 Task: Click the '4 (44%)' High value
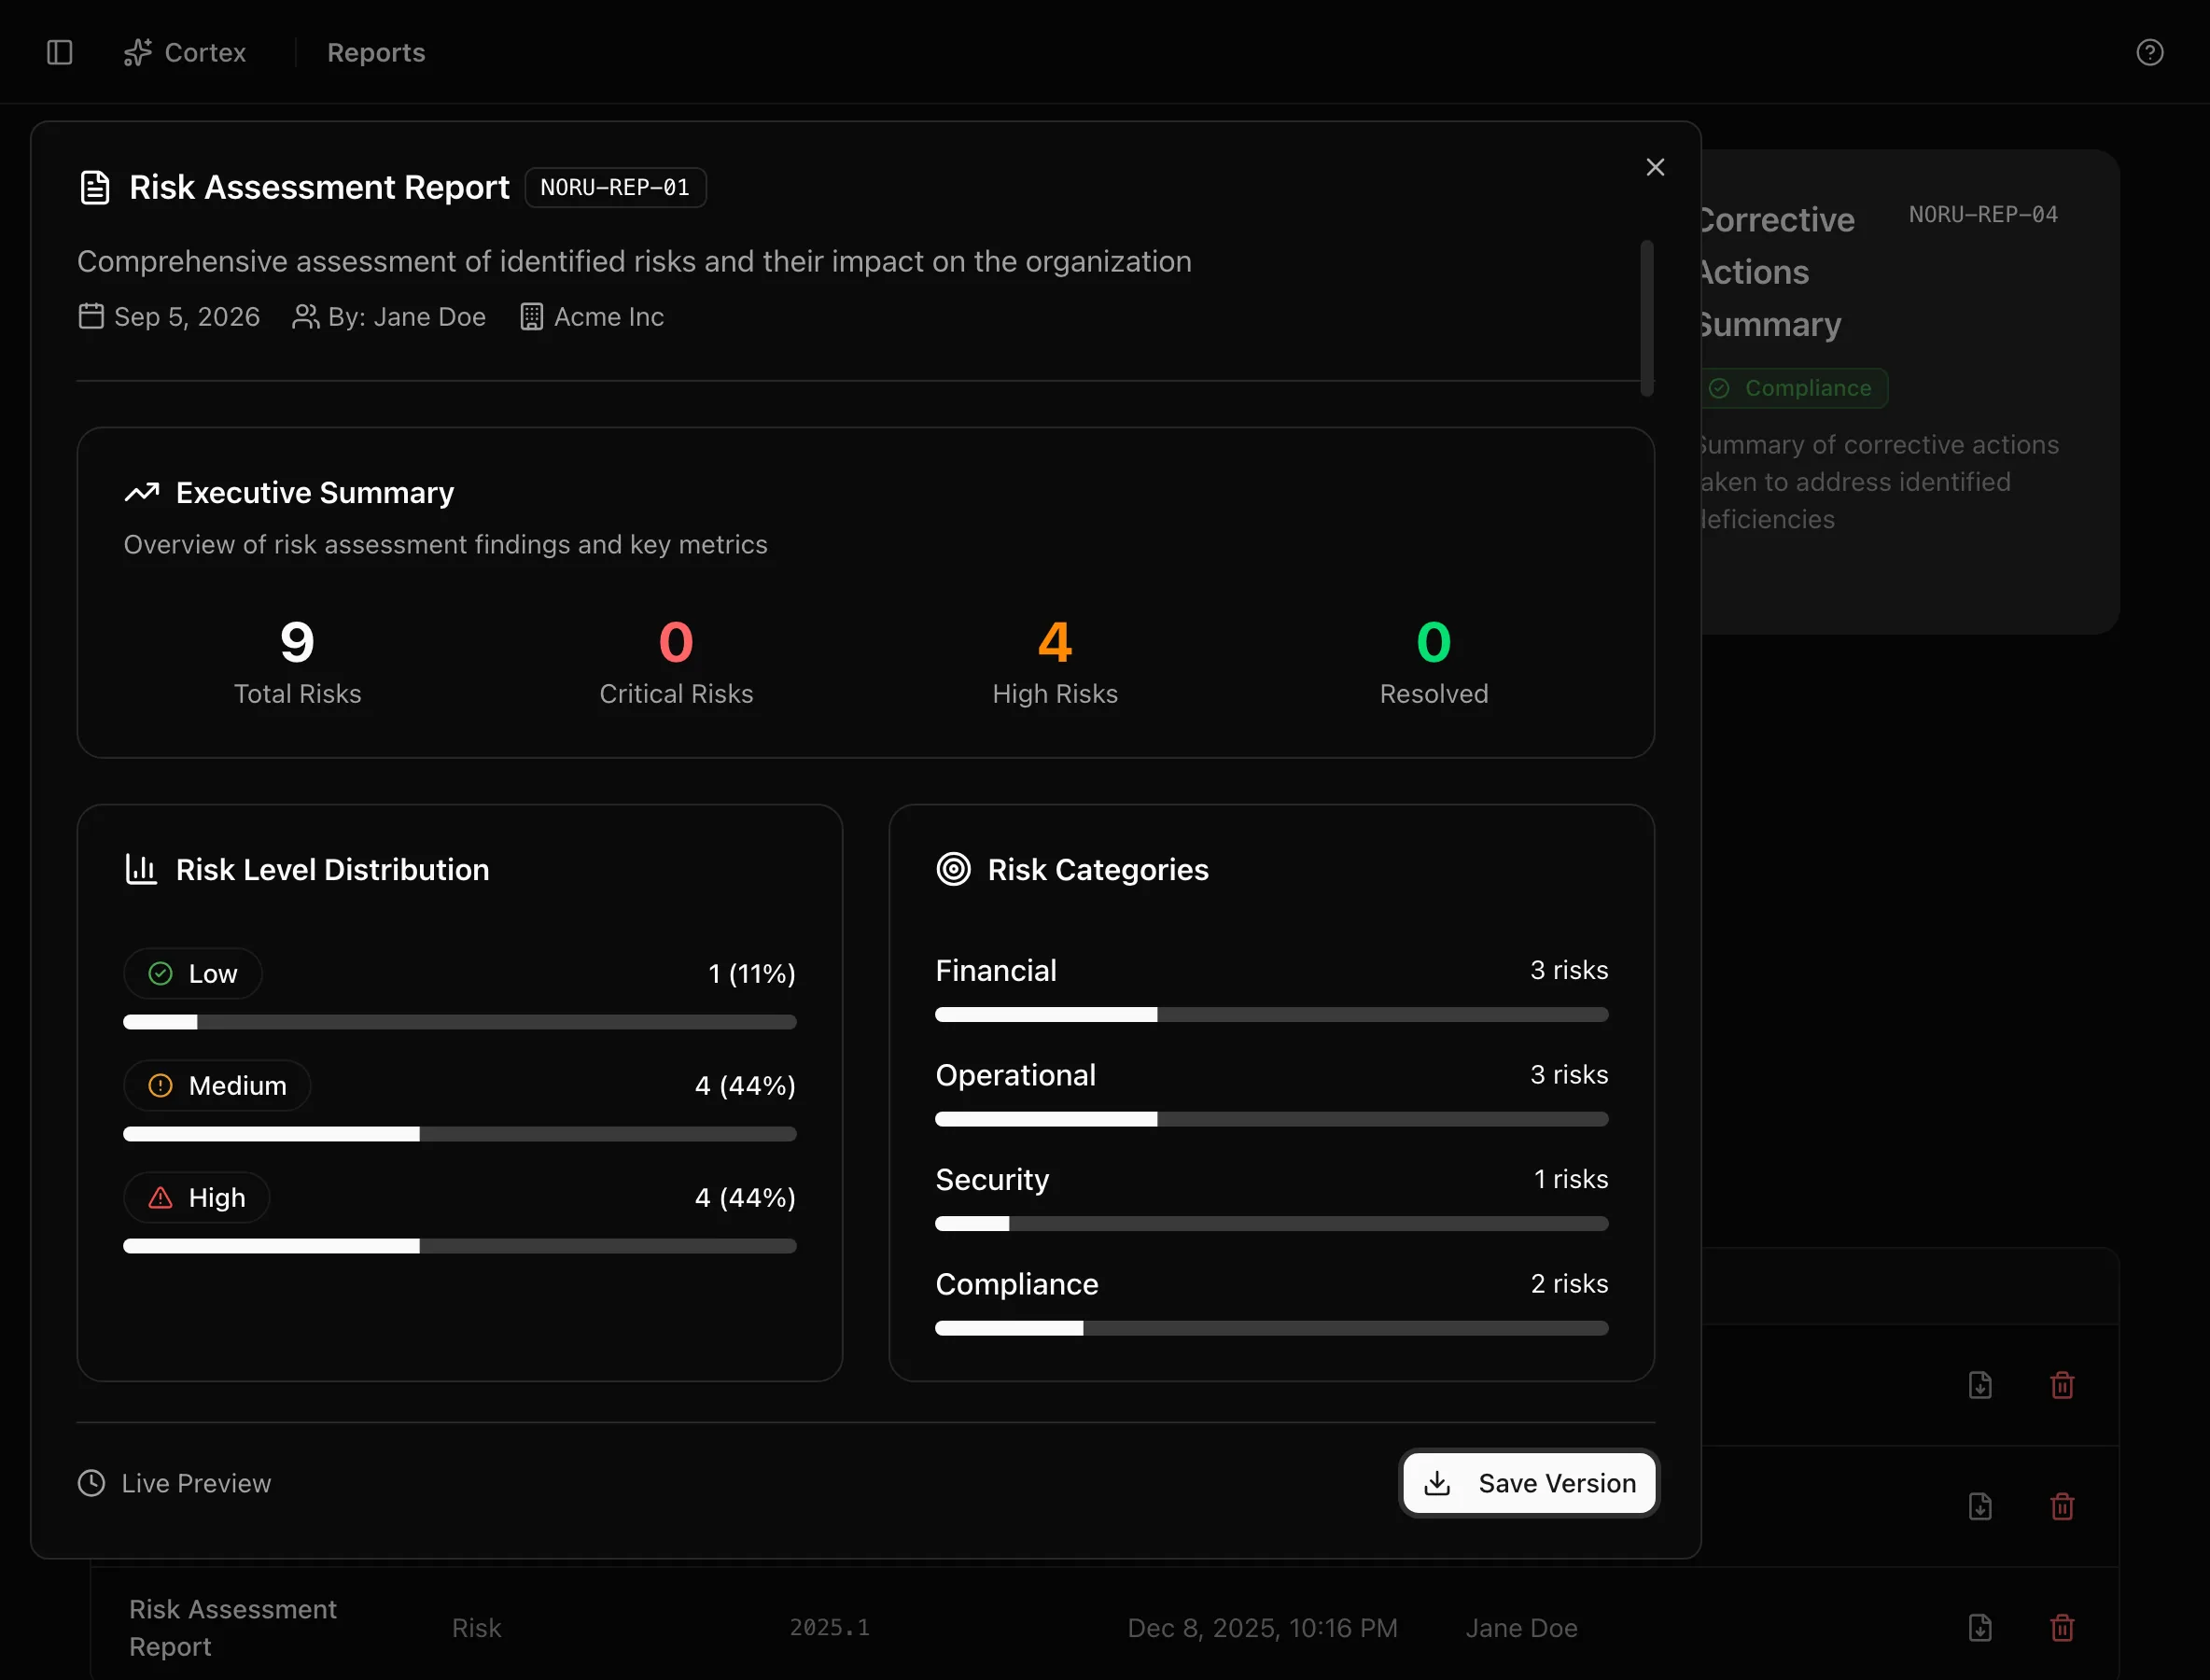[745, 1197]
